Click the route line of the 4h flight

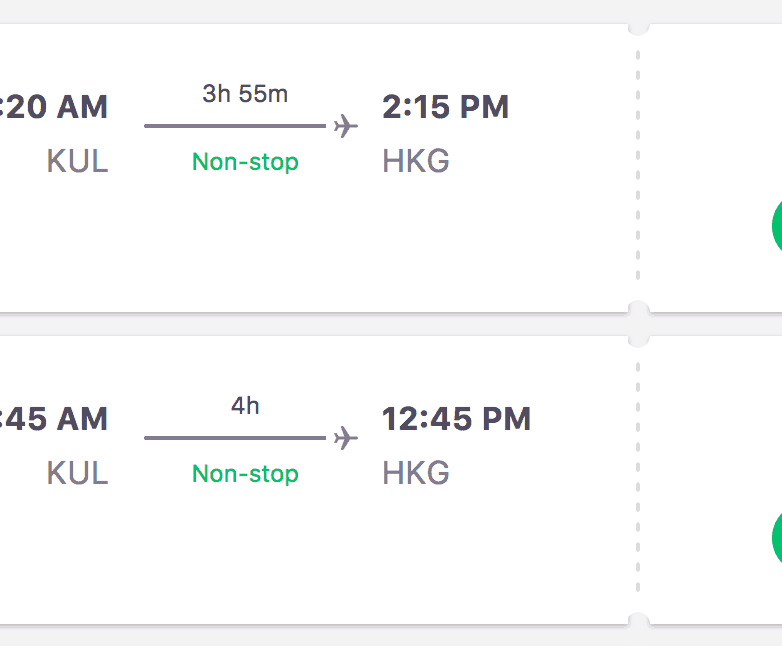235,438
